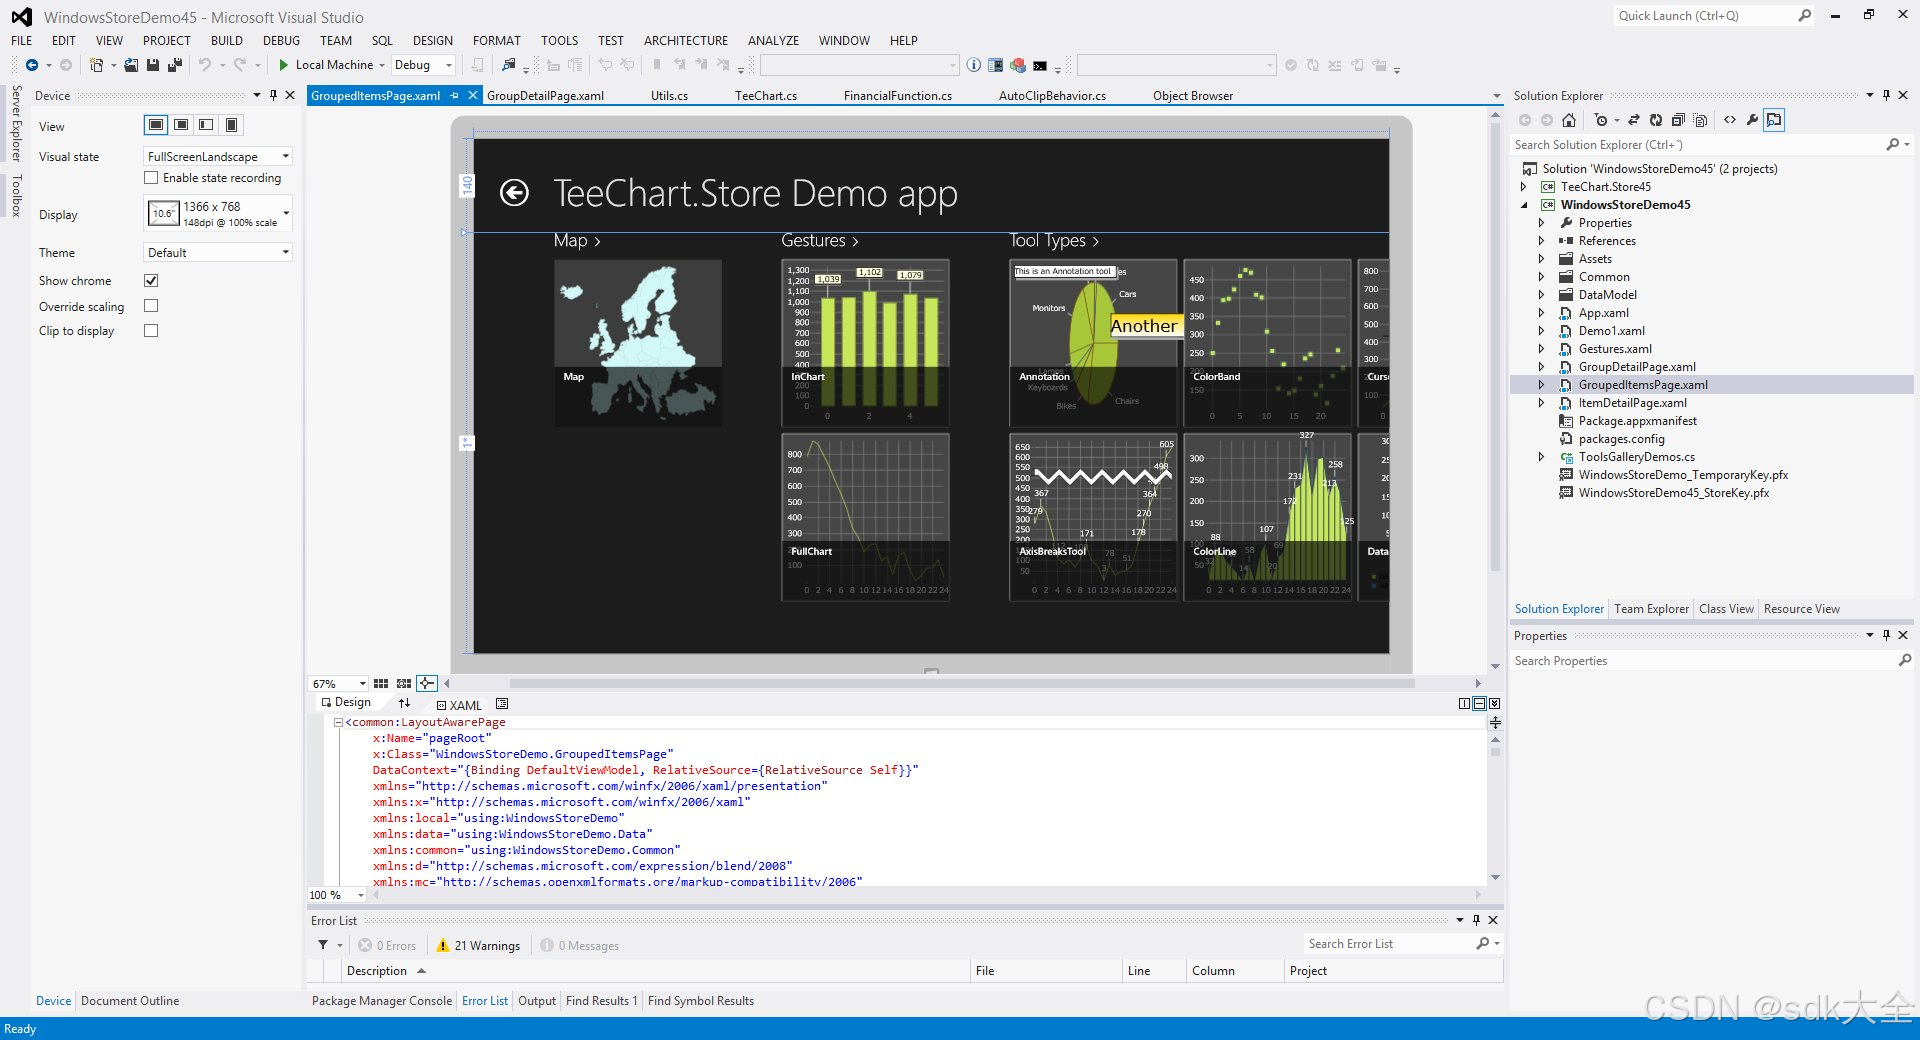Click the designer Show snap grid icon

(x=381, y=684)
